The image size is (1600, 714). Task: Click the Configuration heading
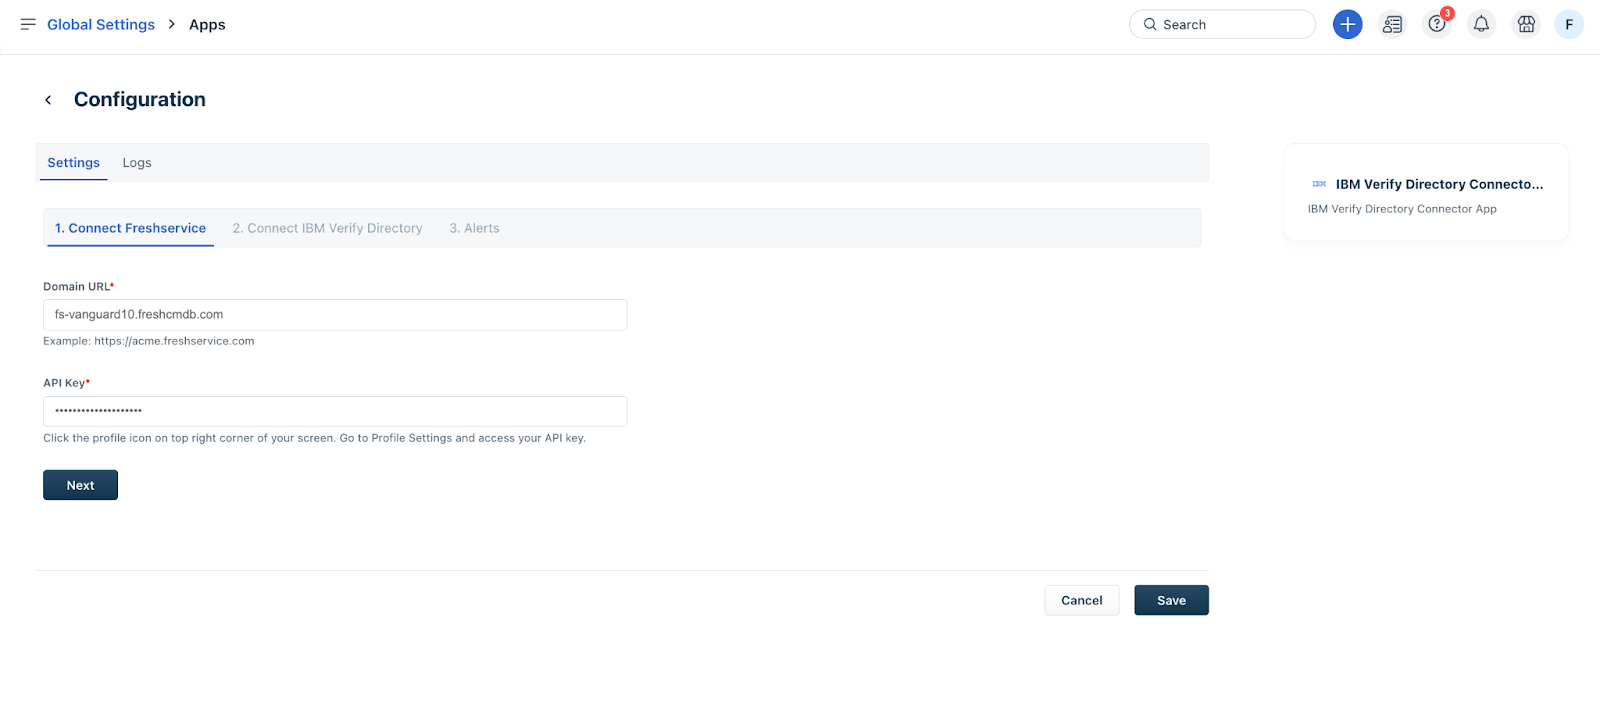pyautogui.click(x=140, y=99)
